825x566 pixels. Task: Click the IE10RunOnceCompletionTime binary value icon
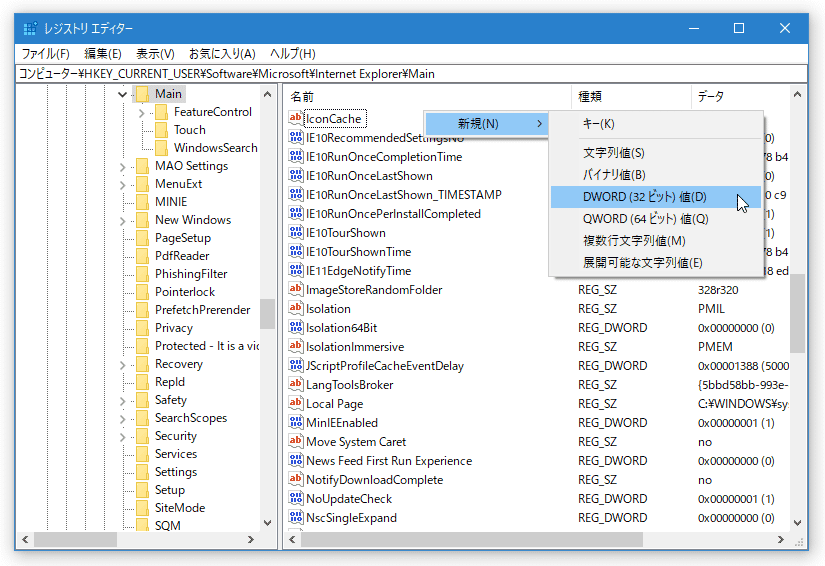pyautogui.click(x=296, y=156)
